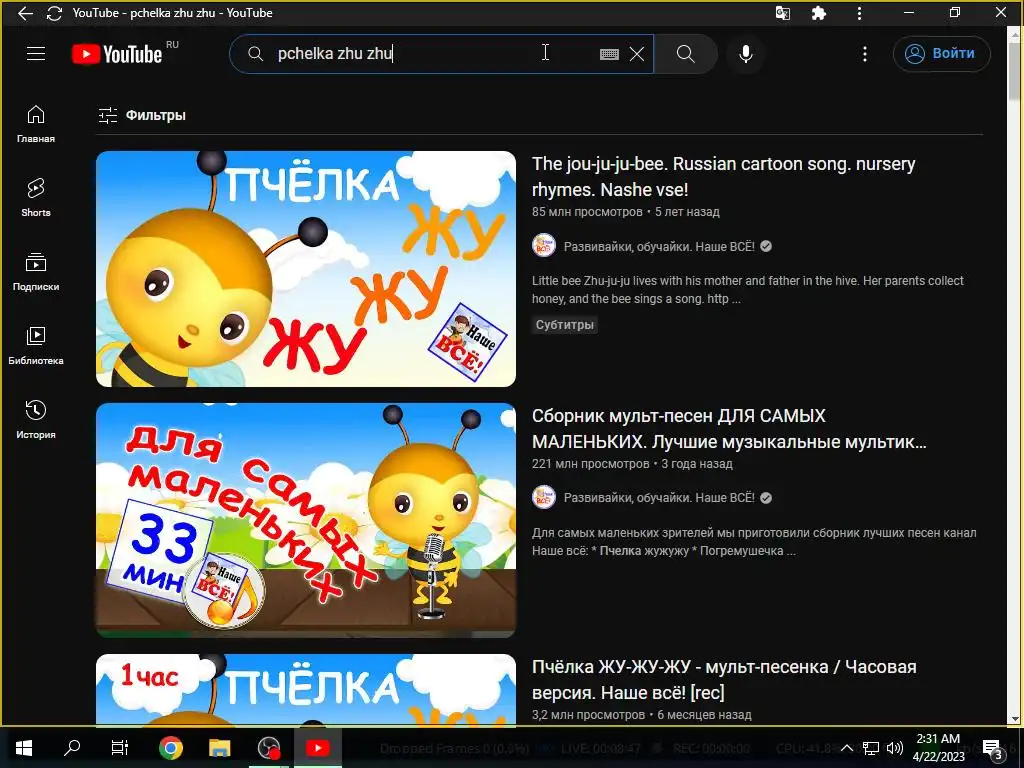1024x768 pixels.
Task: Clear the search query with the X
Action: 637,54
